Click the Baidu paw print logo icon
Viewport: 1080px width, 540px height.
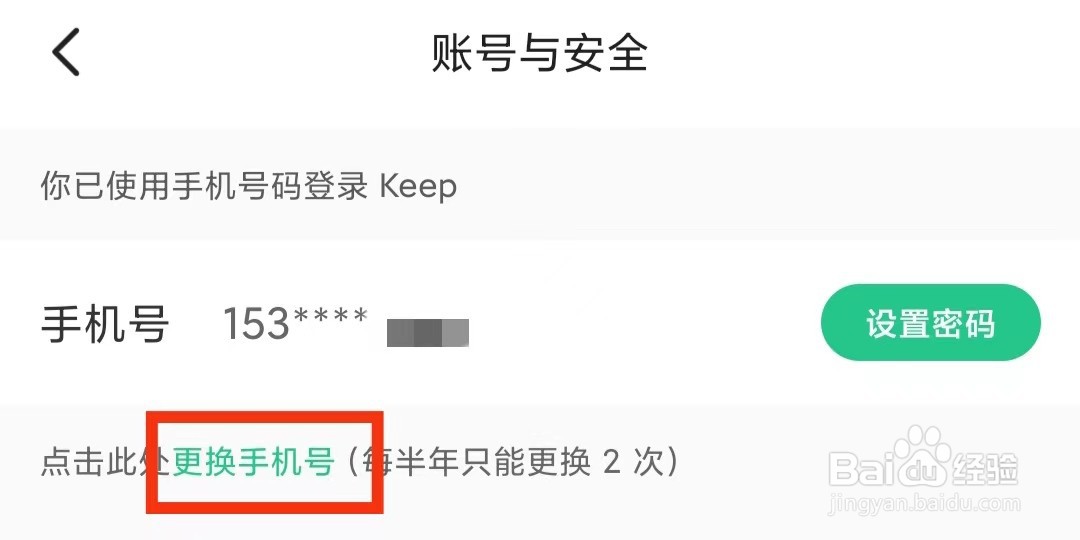923,455
